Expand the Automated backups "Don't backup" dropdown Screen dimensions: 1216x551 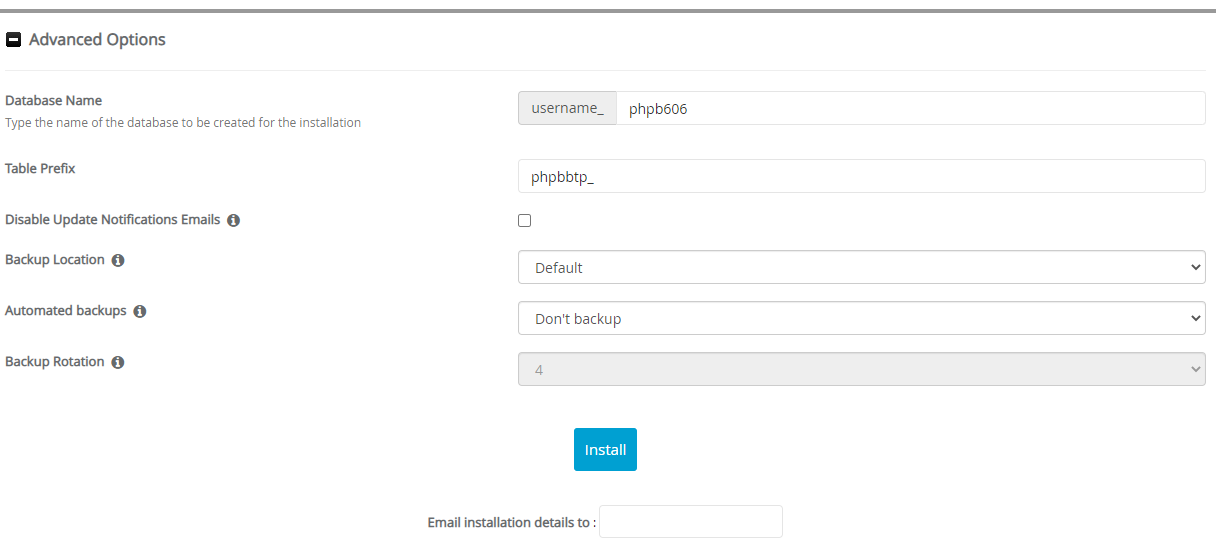pos(861,319)
